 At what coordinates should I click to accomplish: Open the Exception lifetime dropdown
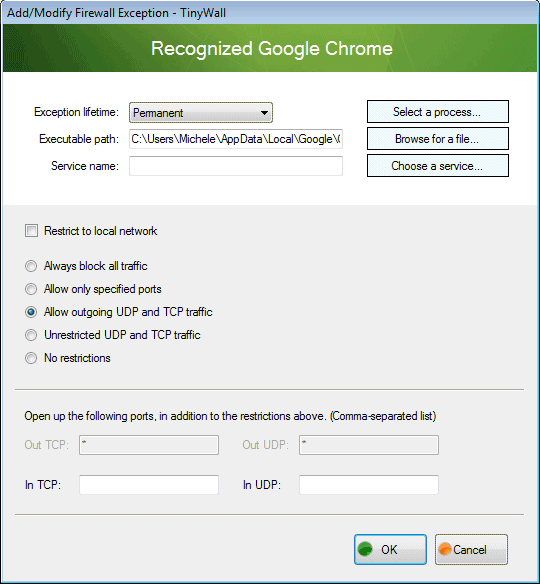[x=201, y=112]
